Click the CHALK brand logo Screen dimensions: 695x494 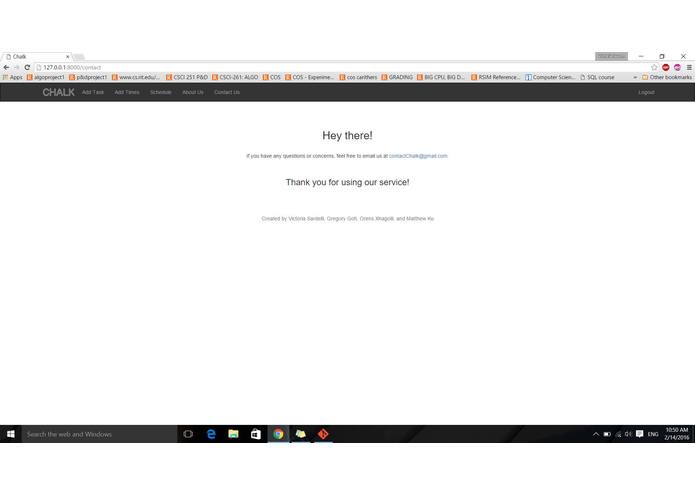[x=59, y=92]
